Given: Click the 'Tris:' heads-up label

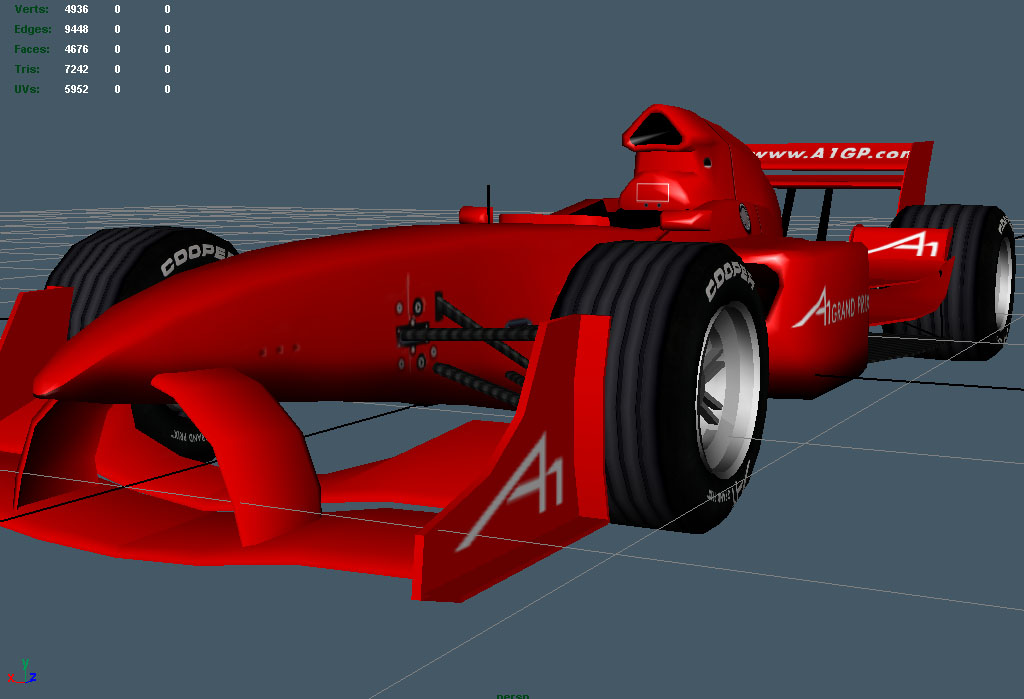Looking at the screenshot, I should tap(27, 69).
